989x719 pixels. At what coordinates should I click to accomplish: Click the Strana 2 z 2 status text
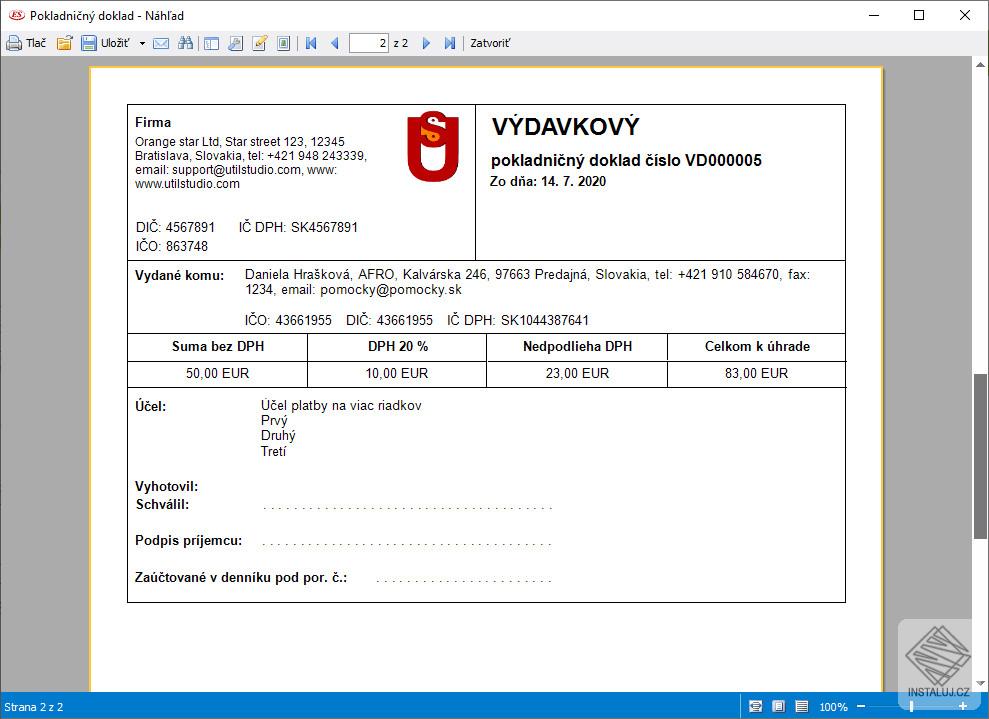pos(33,707)
